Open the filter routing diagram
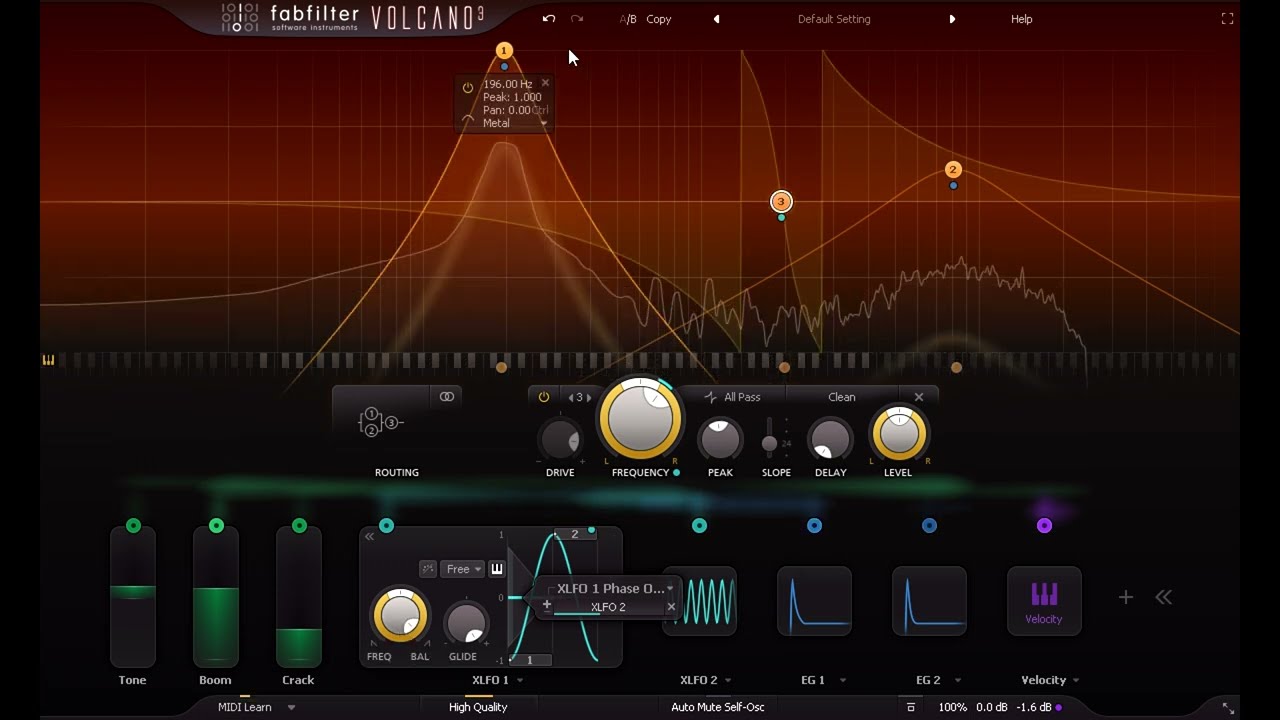 [380, 422]
